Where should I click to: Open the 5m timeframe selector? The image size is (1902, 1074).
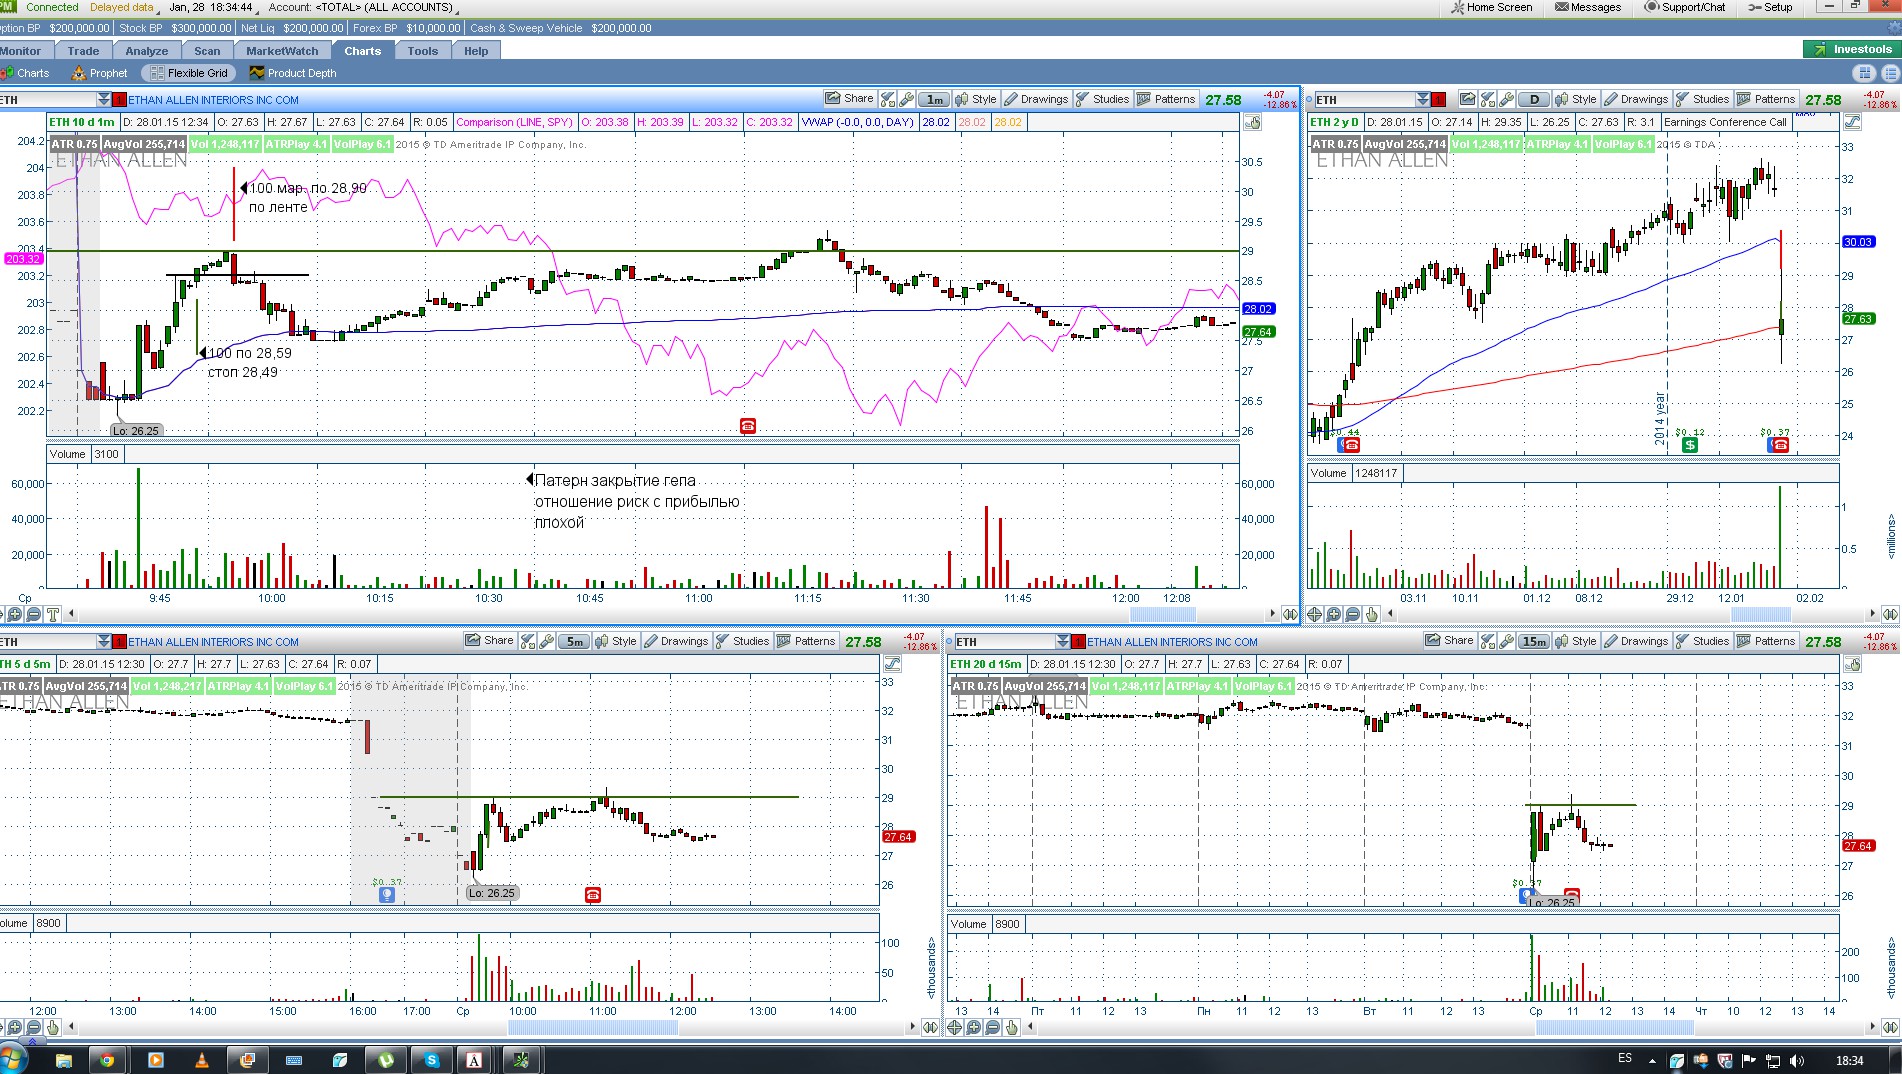[x=574, y=641]
